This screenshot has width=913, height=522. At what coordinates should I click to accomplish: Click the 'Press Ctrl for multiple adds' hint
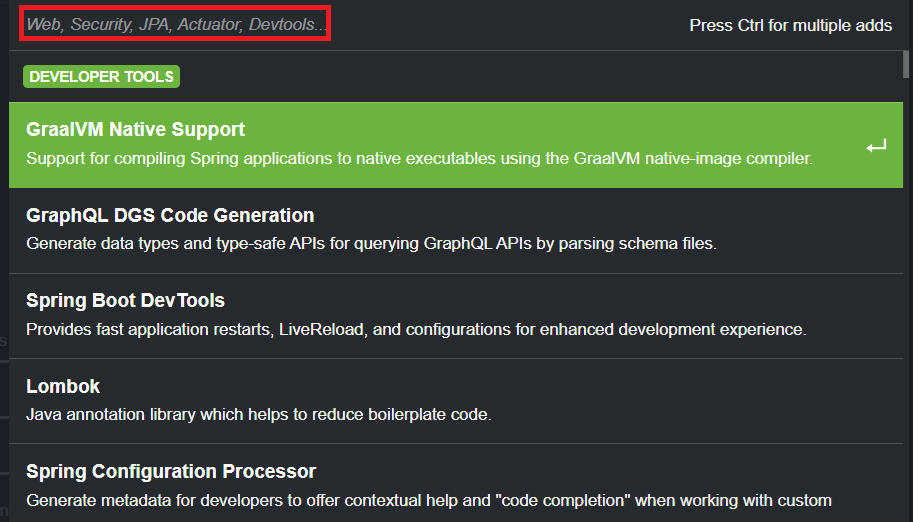point(790,25)
